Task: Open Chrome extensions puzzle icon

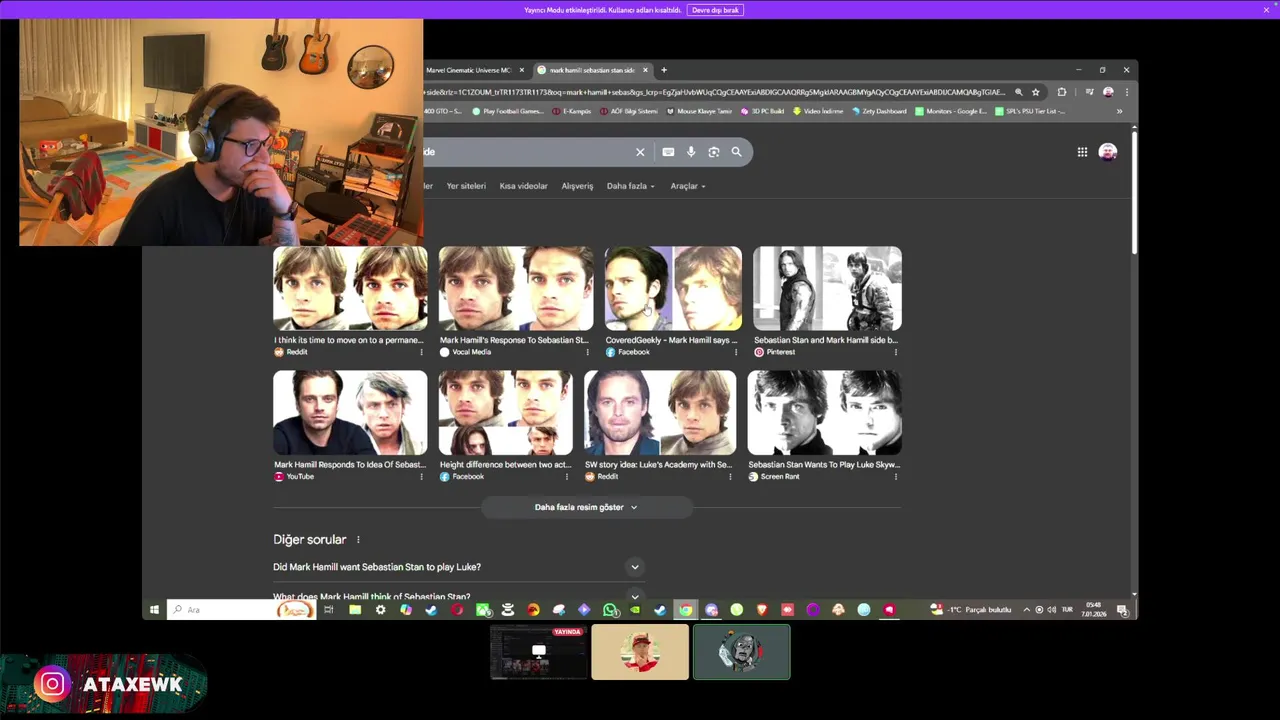Action: pos(1062,92)
